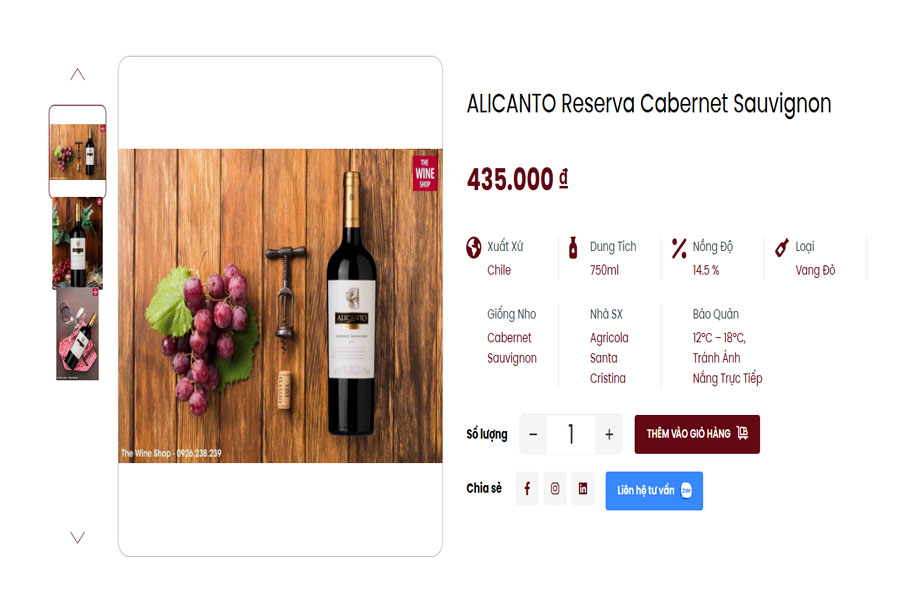The image size is (900, 600).
Task: Decrease quantity with the minus button
Action: (533, 434)
